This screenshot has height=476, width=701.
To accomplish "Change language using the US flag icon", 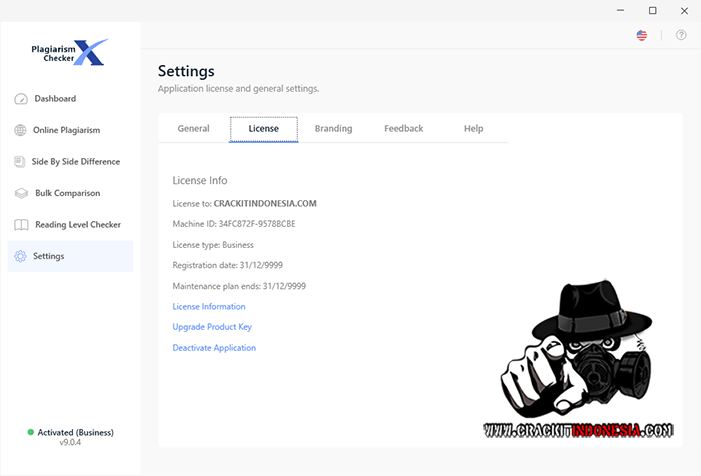I will pos(641,35).
